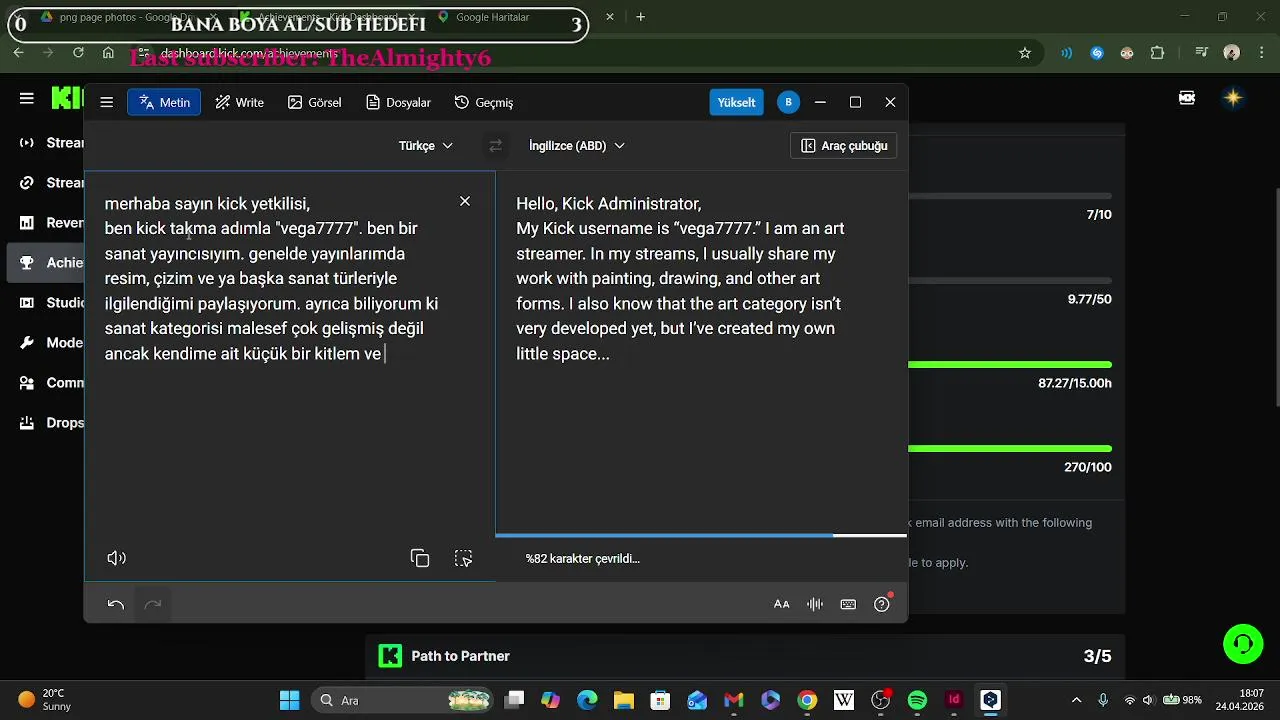Undo the last edit

point(116,604)
